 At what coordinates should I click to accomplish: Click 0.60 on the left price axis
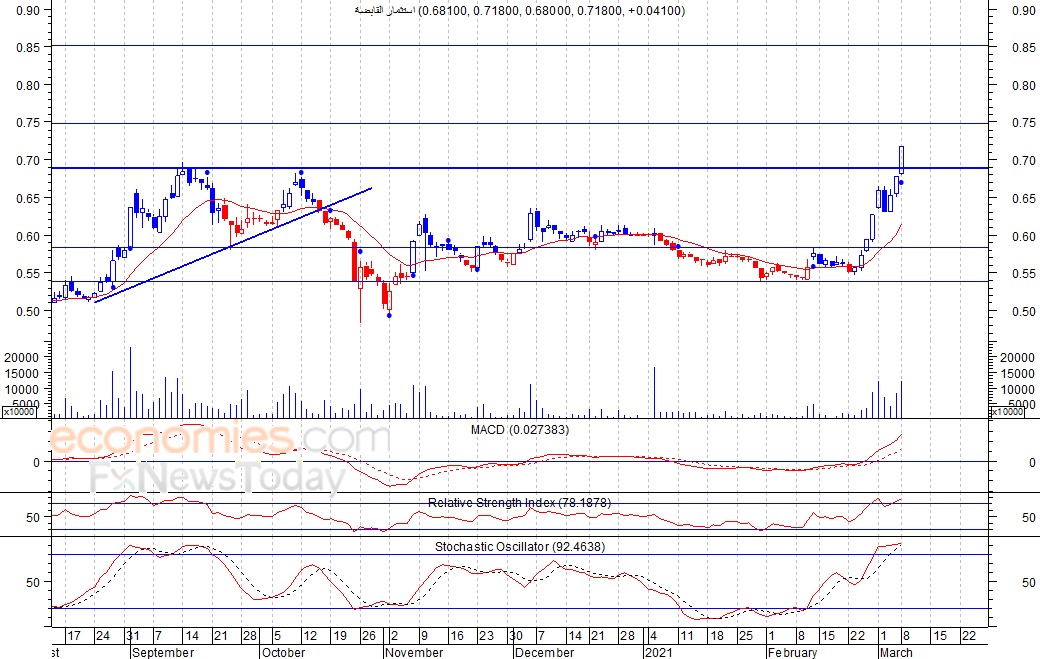click(x=28, y=235)
